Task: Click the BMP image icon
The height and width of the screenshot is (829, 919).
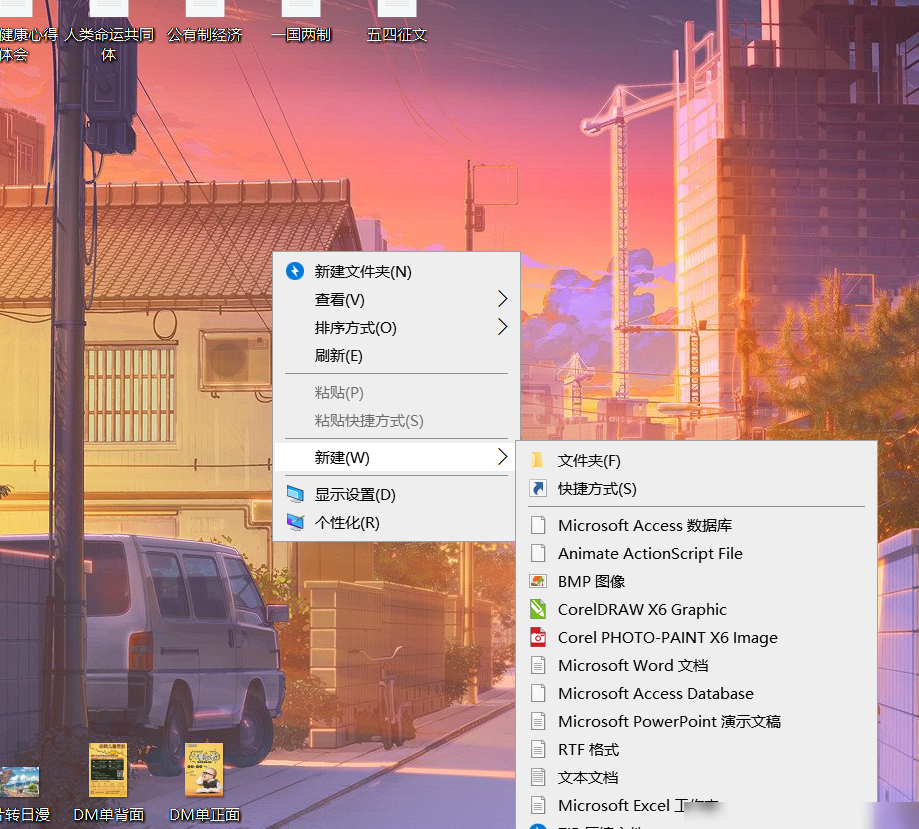Action: (x=538, y=582)
